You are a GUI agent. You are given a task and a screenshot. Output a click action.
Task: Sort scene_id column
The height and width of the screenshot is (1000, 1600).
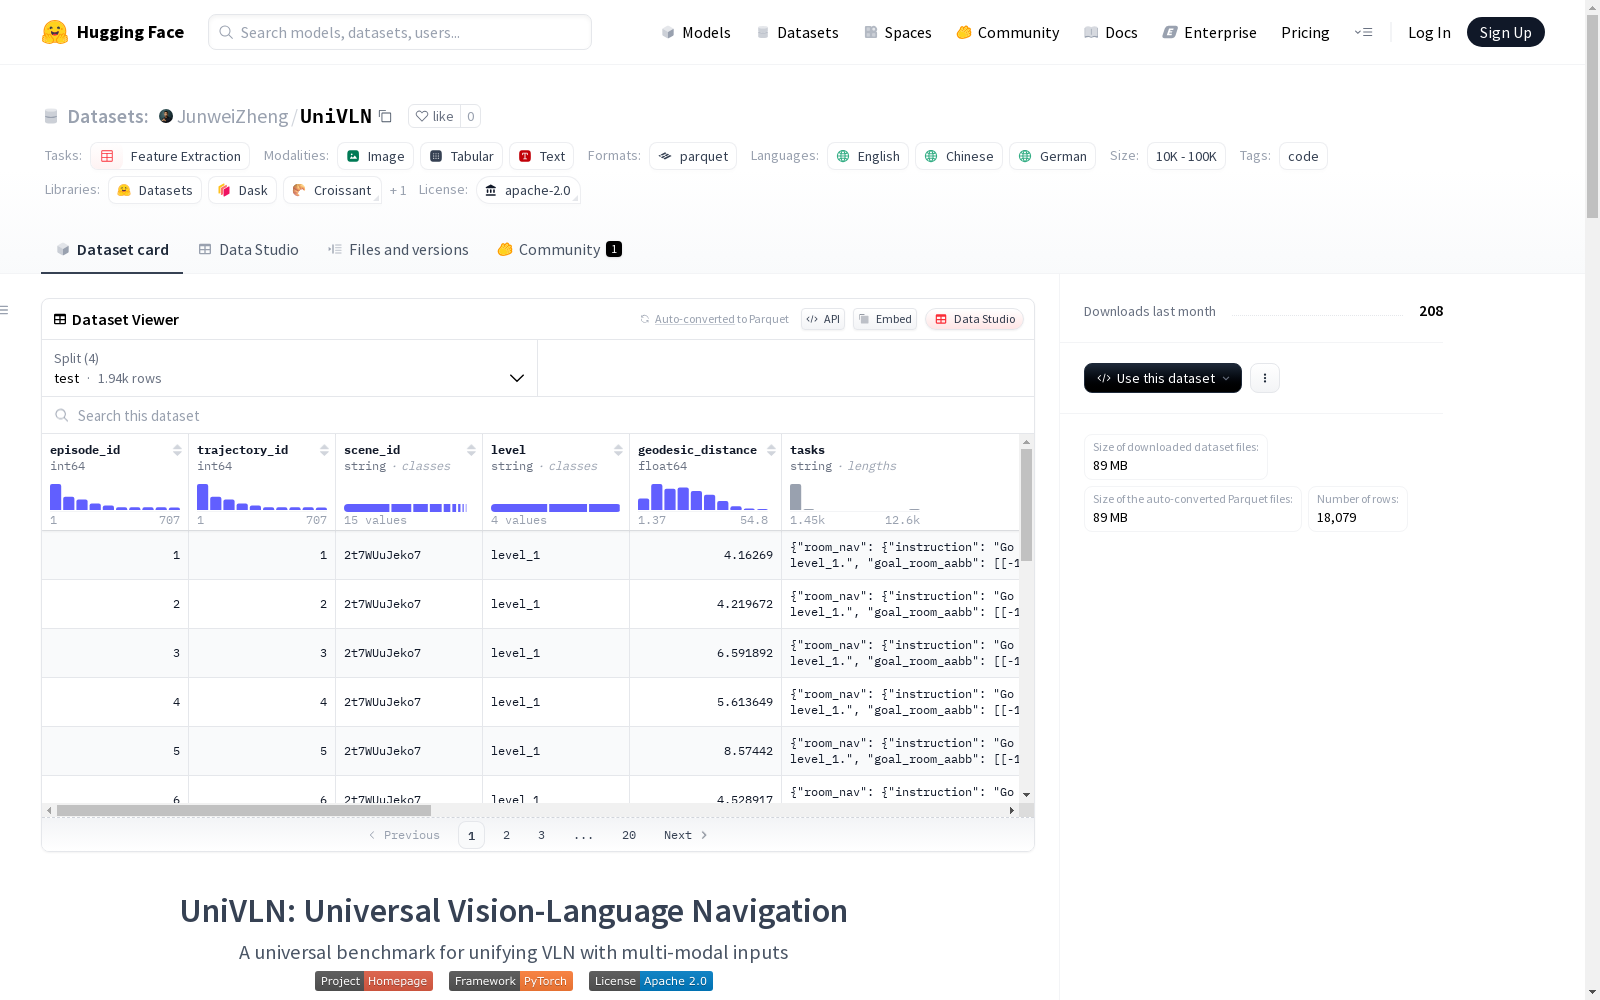coord(471,450)
